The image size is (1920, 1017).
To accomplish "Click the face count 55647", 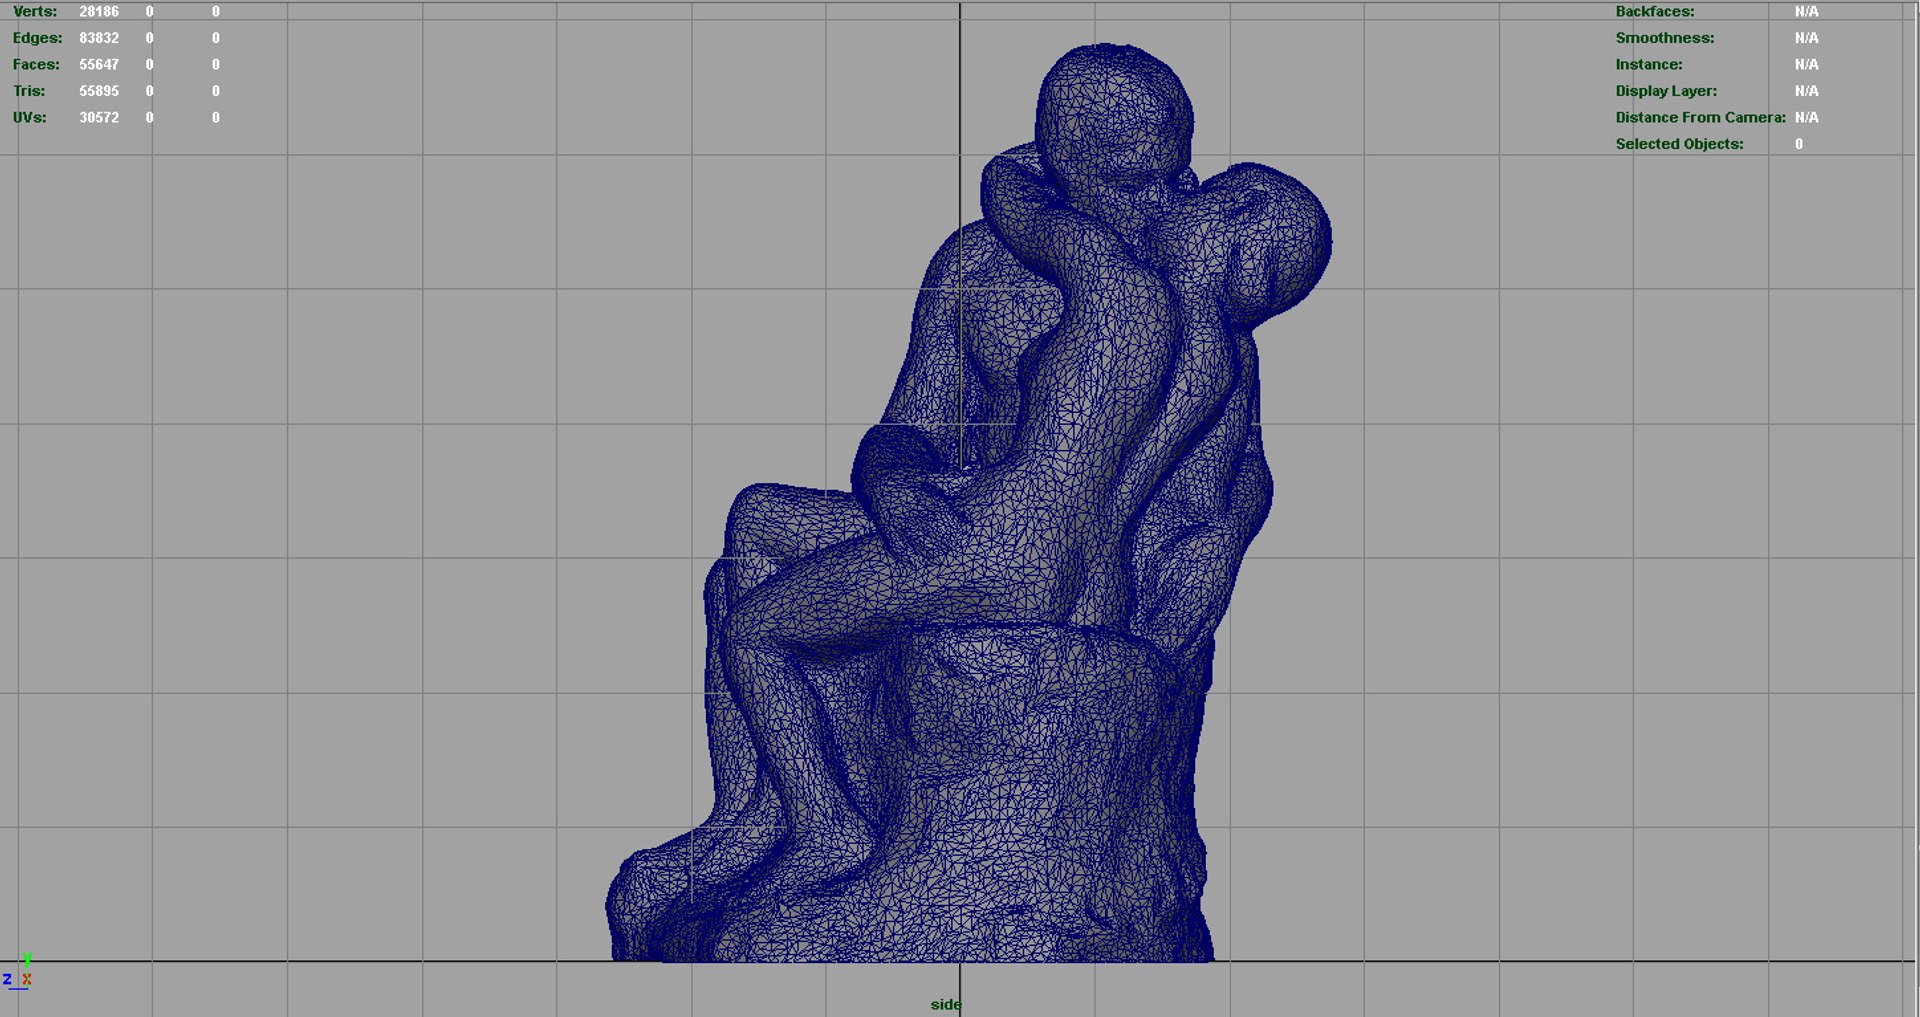I will coord(99,65).
